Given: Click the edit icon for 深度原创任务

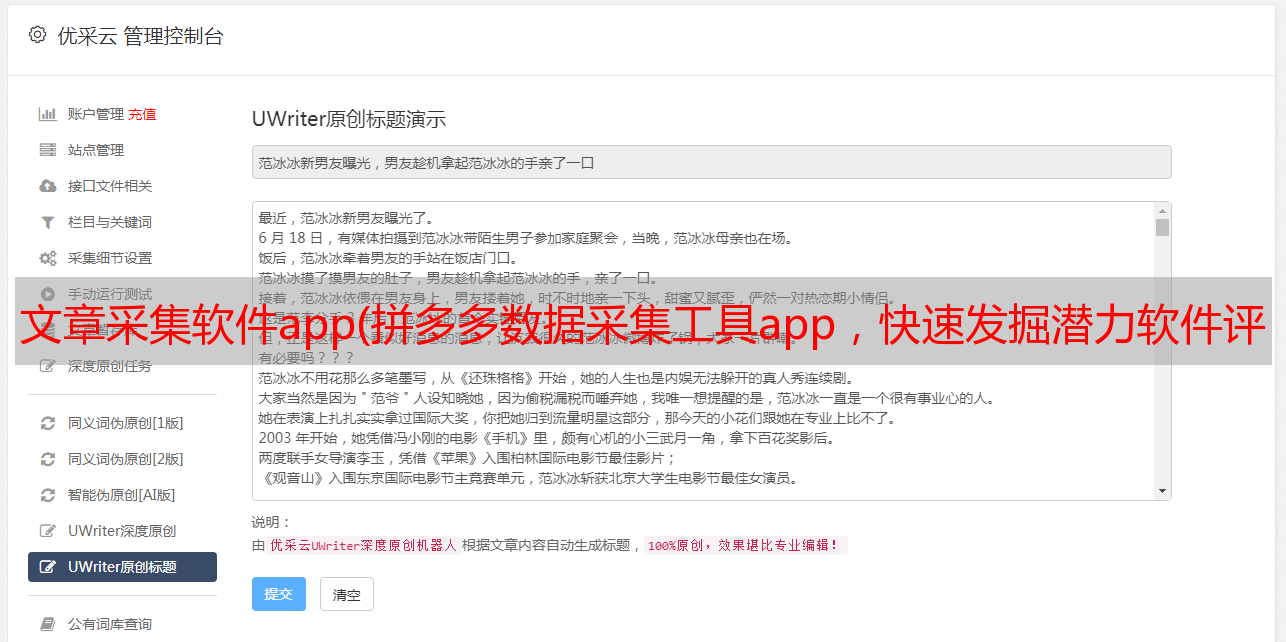Looking at the screenshot, I should [47, 366].
